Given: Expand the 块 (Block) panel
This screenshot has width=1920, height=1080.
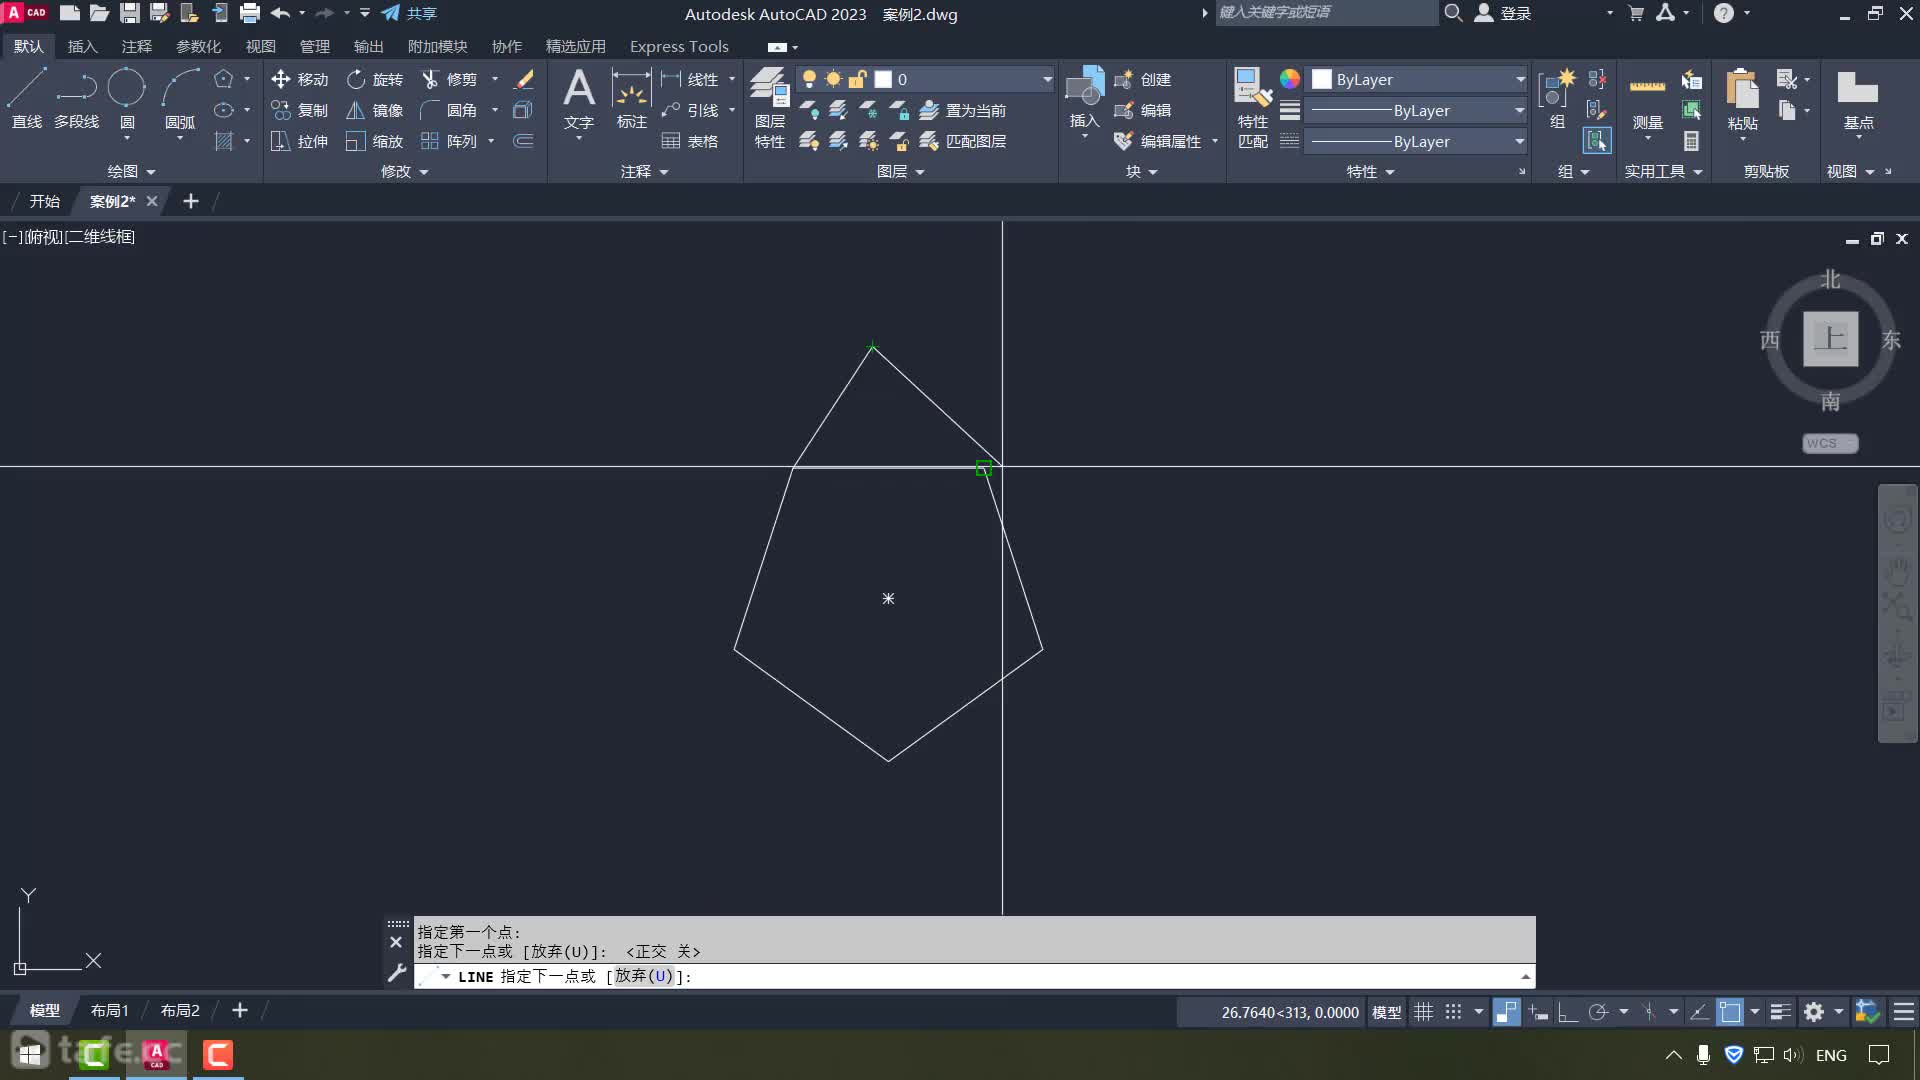Looking at the screenshot, I should pos(1141,171).
